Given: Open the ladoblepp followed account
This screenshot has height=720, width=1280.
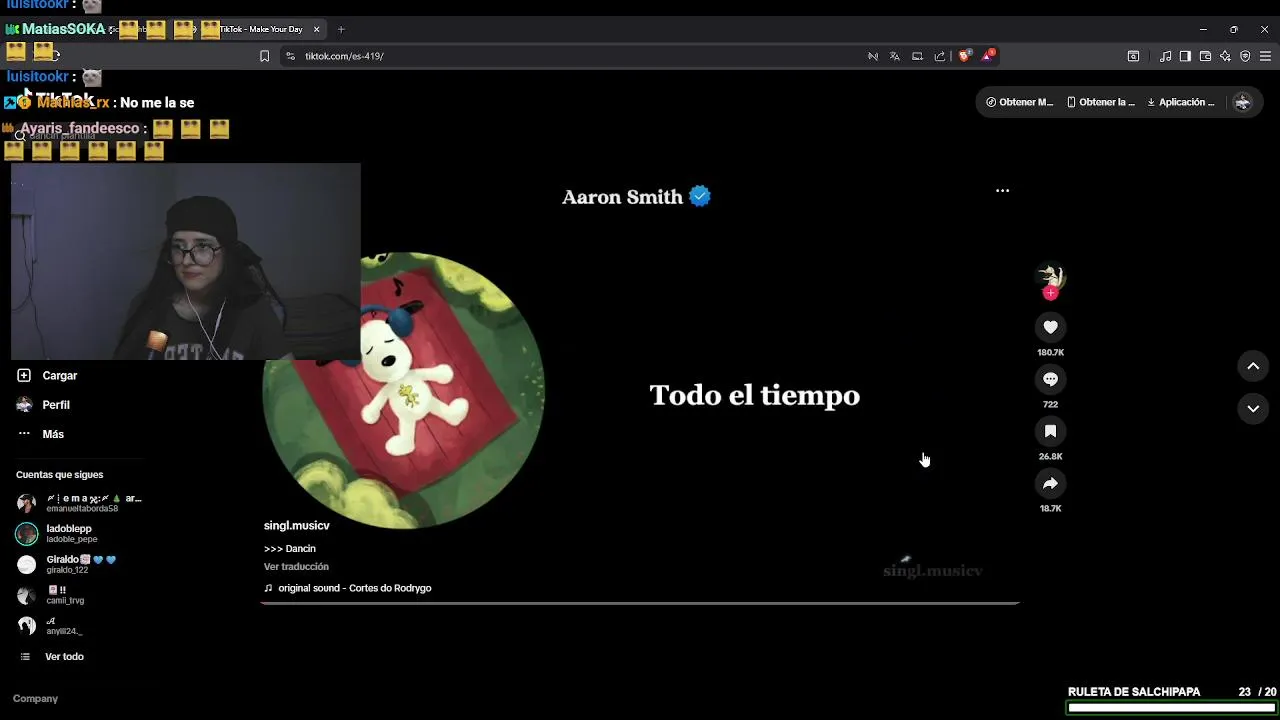Looking at the screenshot, I should [x=57, y=533].
